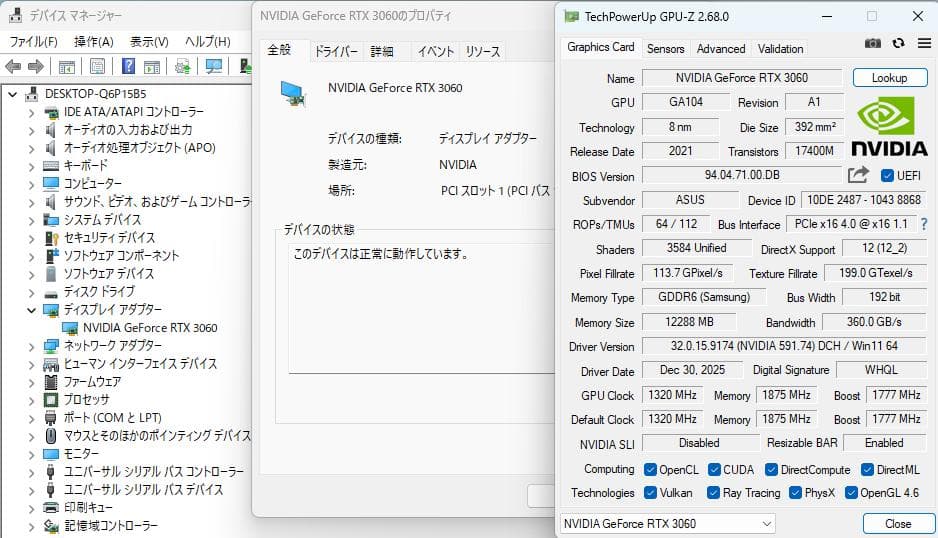
Task: Click the GPU-Z title bar app icon
Action: coord(572,17)
